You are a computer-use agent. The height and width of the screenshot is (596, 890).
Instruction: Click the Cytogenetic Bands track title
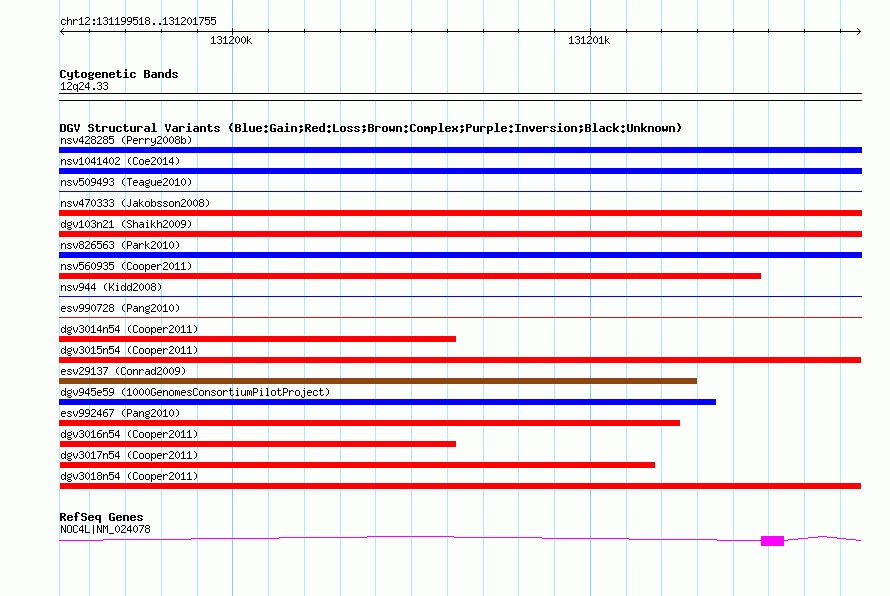119,74
